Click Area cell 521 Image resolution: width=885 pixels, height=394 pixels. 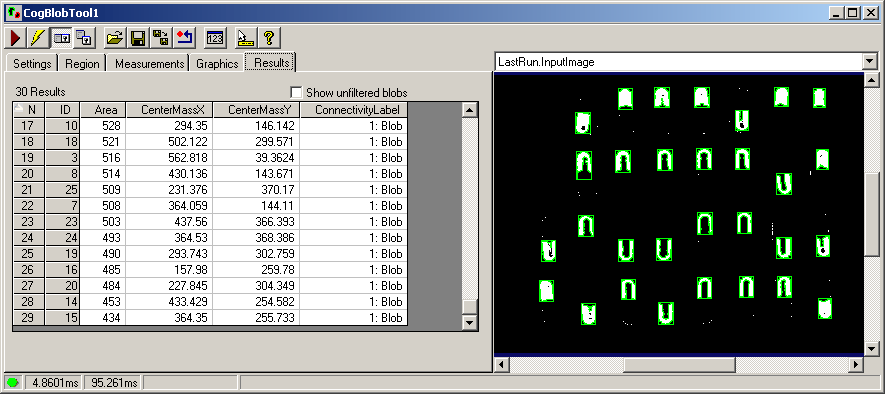tap(103, 142)
